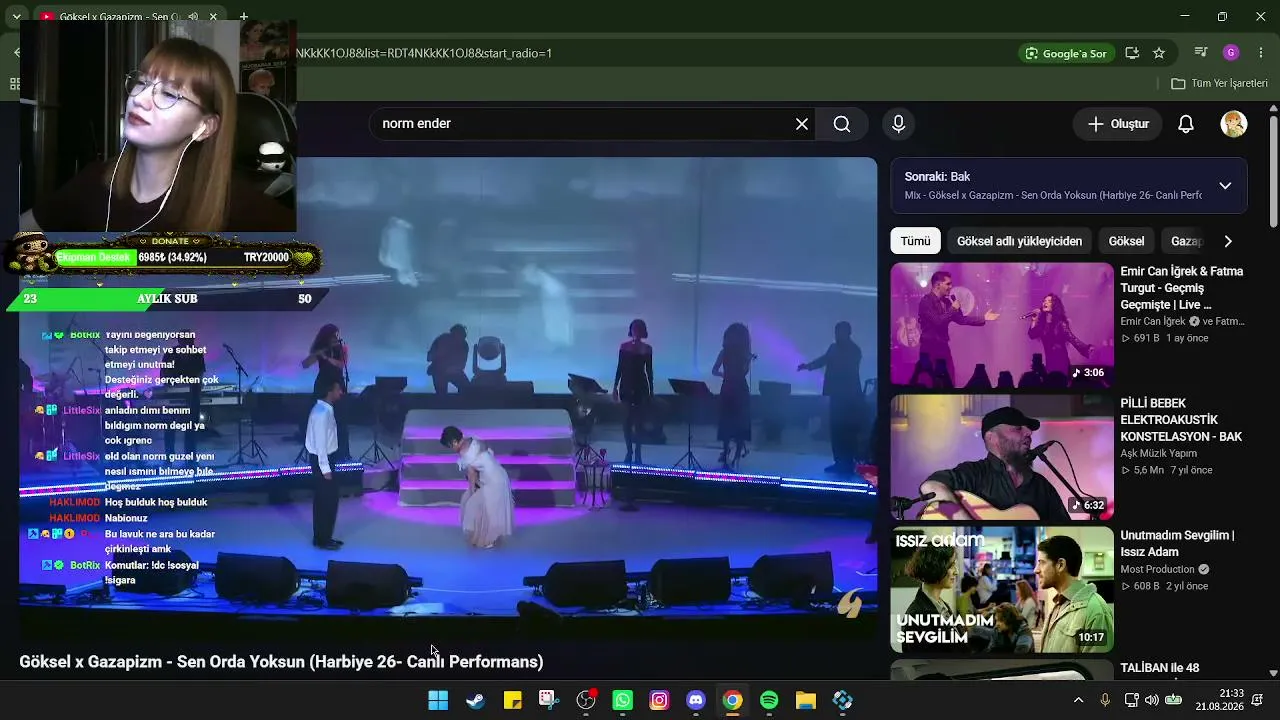Click the address bar URL text
Image resolution: width=1280 pixels, height=720 pixels.
point(424,53)
